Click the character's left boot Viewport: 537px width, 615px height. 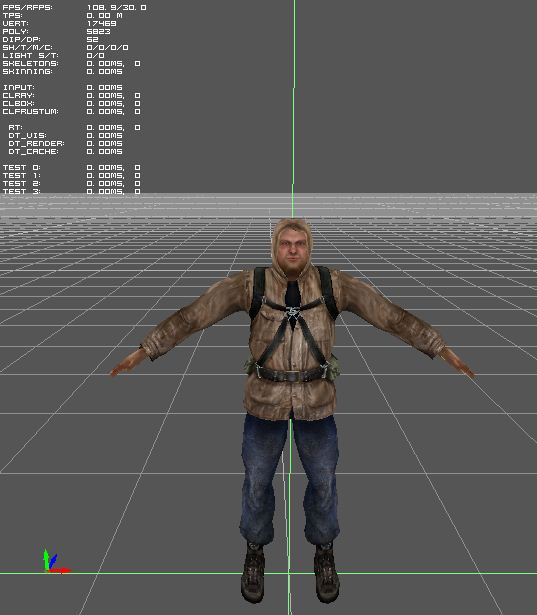(327, 572)
